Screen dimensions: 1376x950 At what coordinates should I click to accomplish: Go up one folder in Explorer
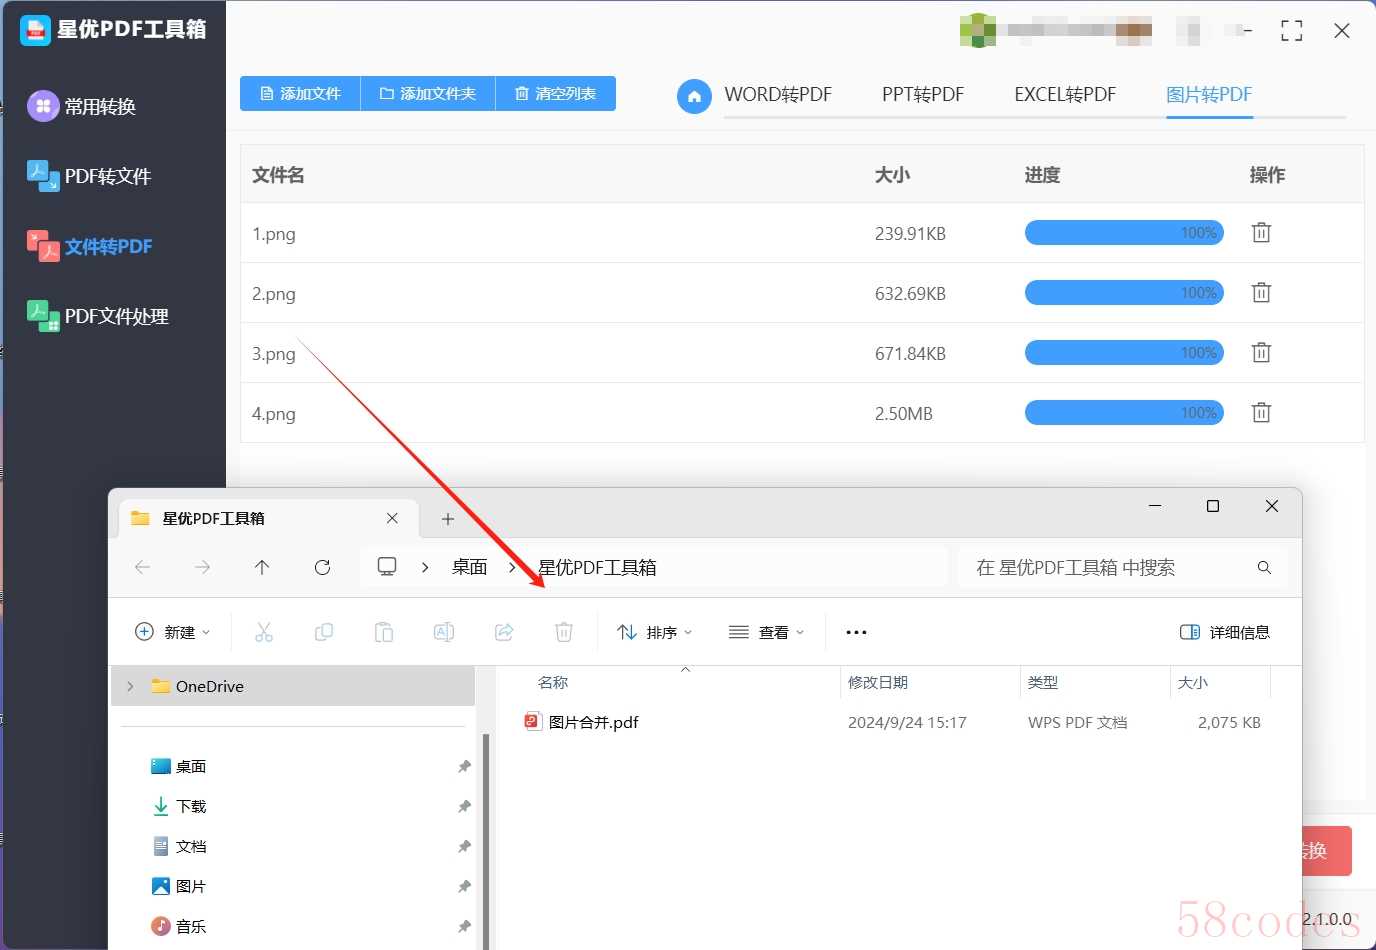pyautogui.click(x=262, y=567)
